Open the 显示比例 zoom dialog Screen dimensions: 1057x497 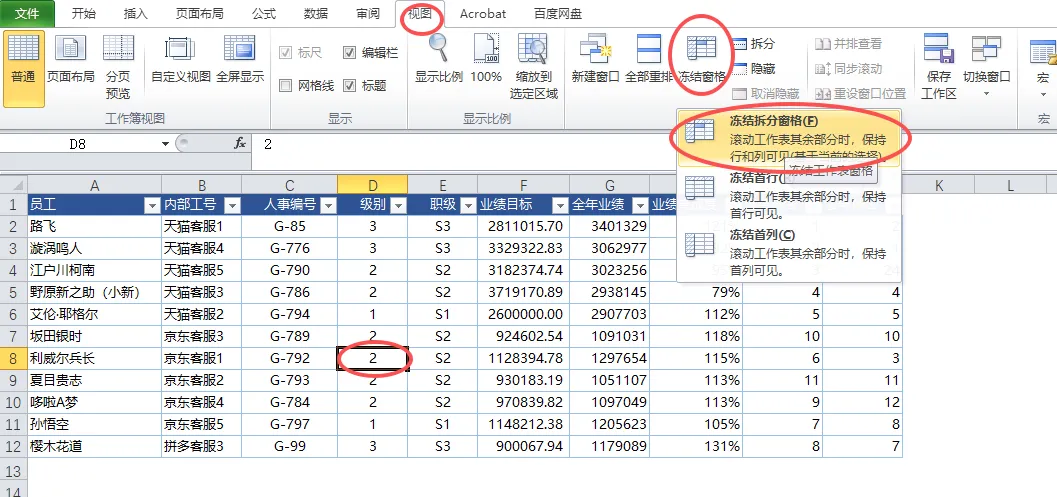click(x=439, y=61)
